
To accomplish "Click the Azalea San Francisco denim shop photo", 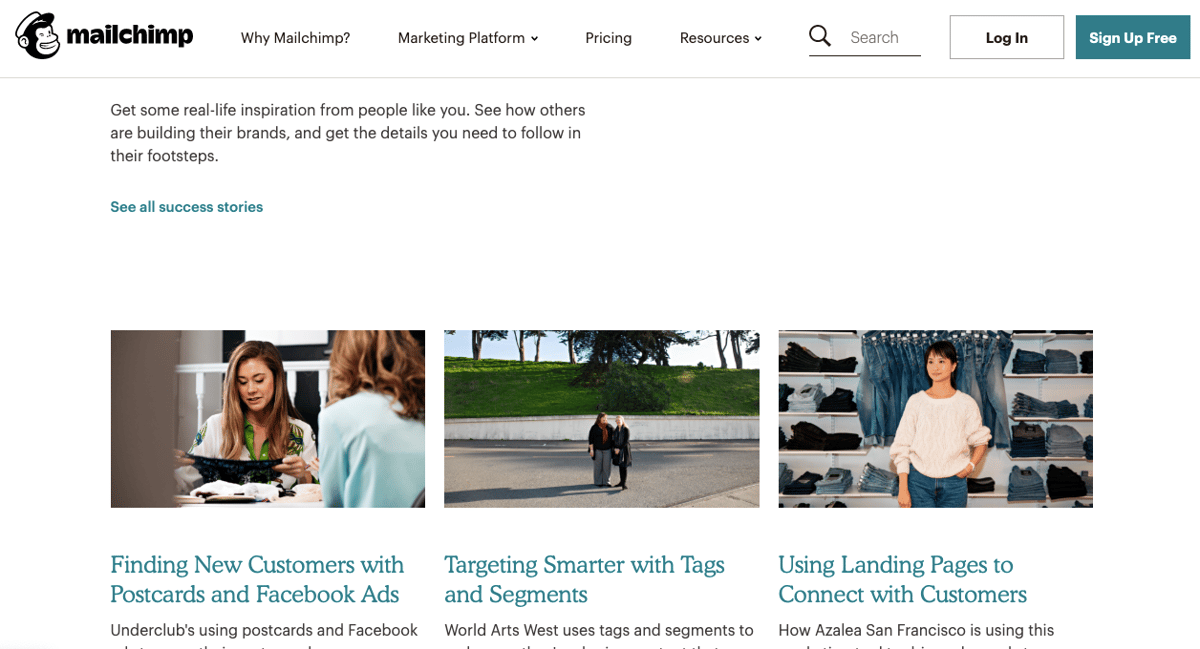I will [x=935, y=418].
